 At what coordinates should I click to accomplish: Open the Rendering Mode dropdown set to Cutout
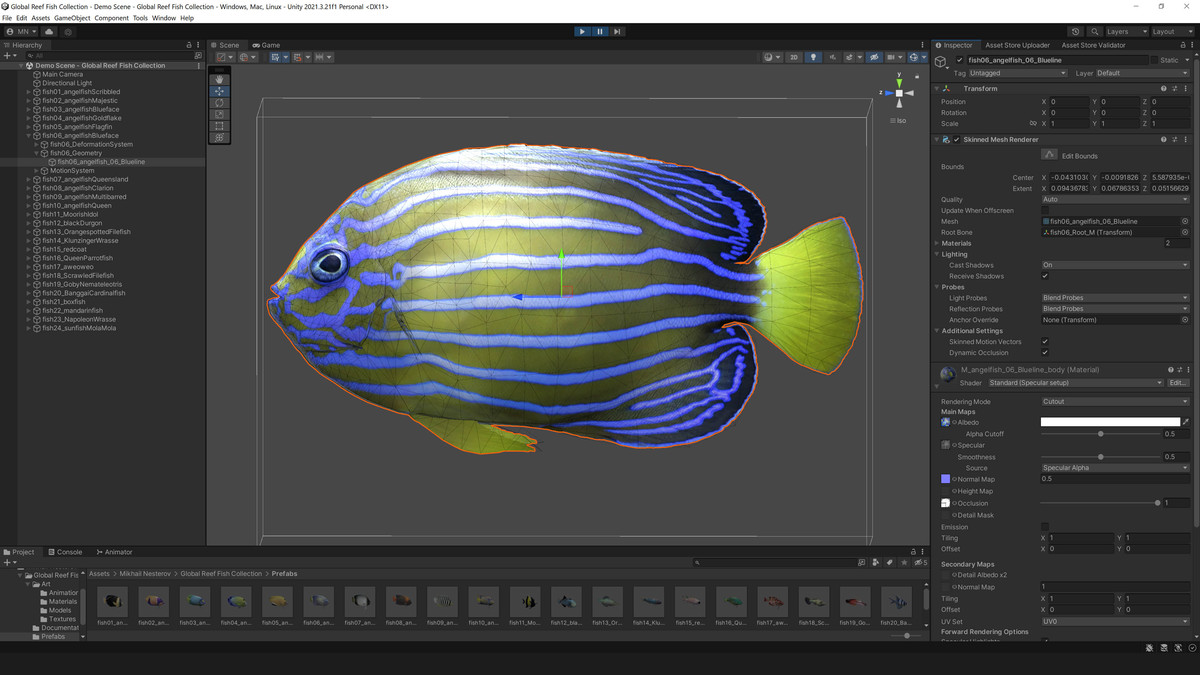(x=1113, y=401)
